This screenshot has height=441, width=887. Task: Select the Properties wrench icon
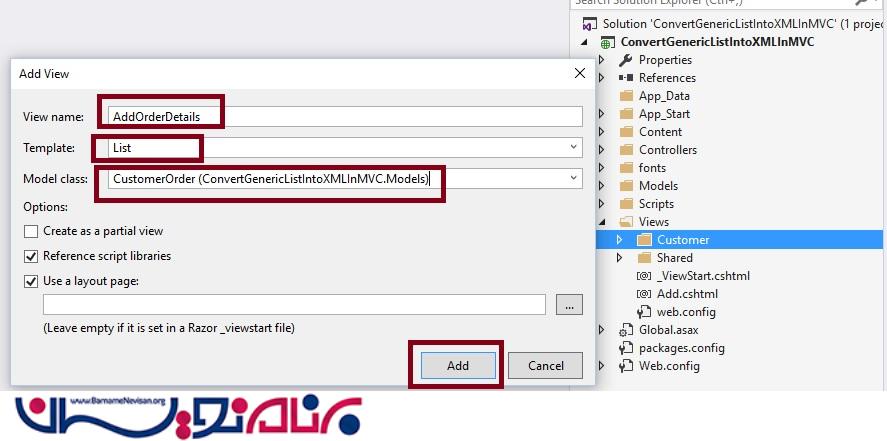click(626, 60)
